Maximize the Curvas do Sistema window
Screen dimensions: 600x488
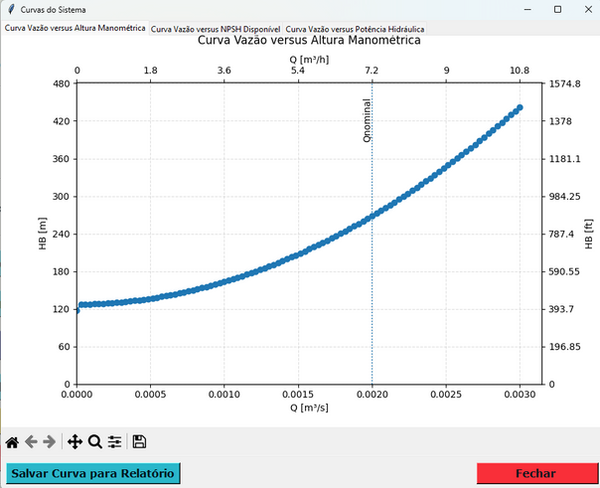coord(558,10)
